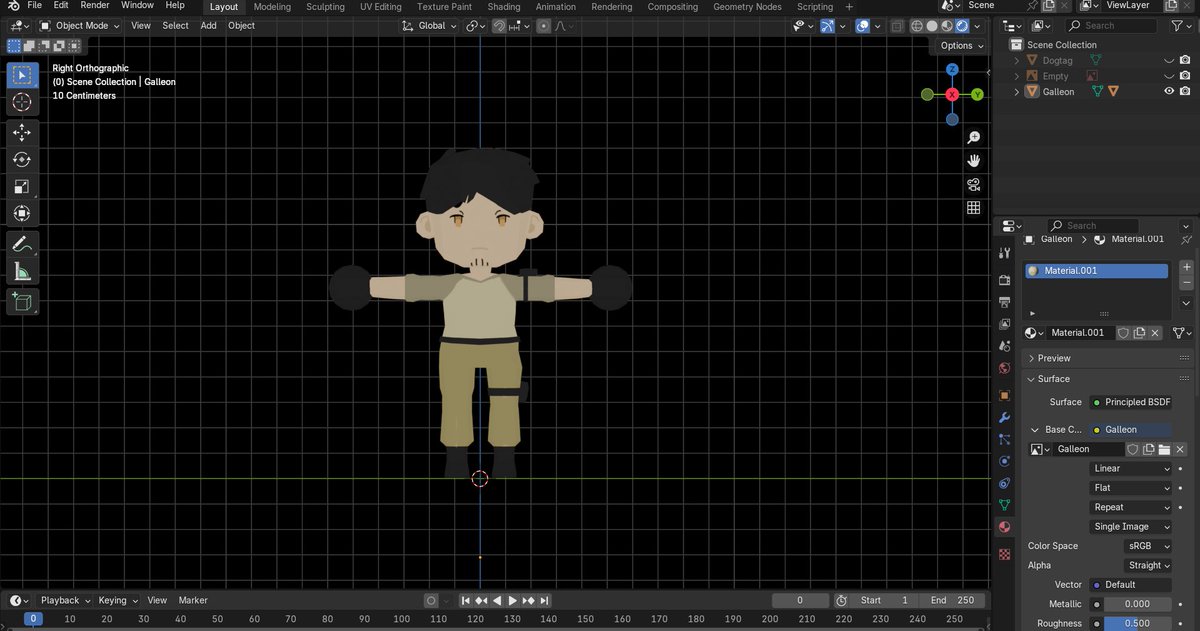Toggle proportional editing
This screenshot has height=631, width=1200.
coord(543,26)
